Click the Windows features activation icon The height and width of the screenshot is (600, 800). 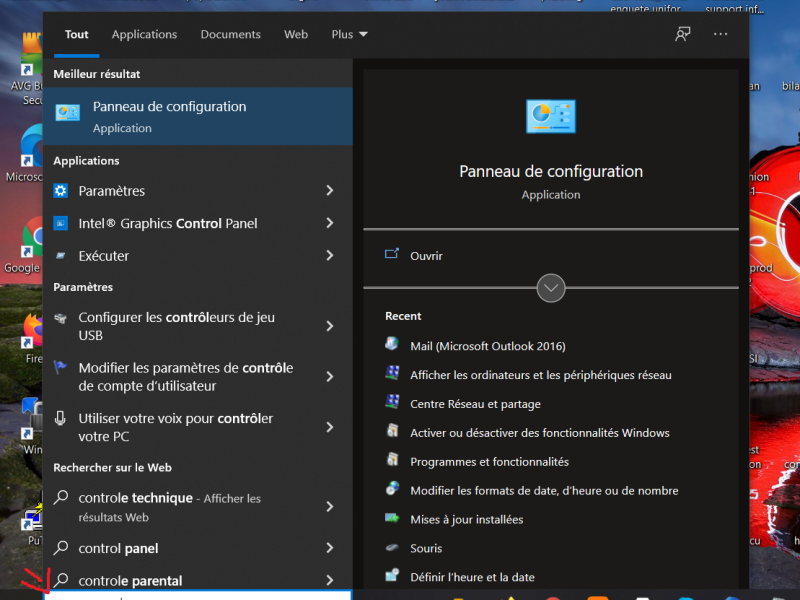[x=392, y=431]
